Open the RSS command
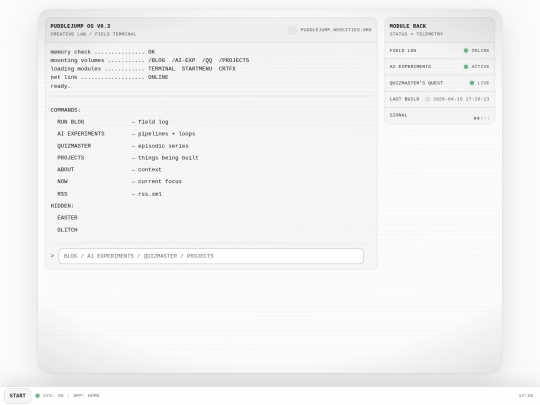Image resolution: width=540 pixels, height=405 pixels. click(62, 194)
